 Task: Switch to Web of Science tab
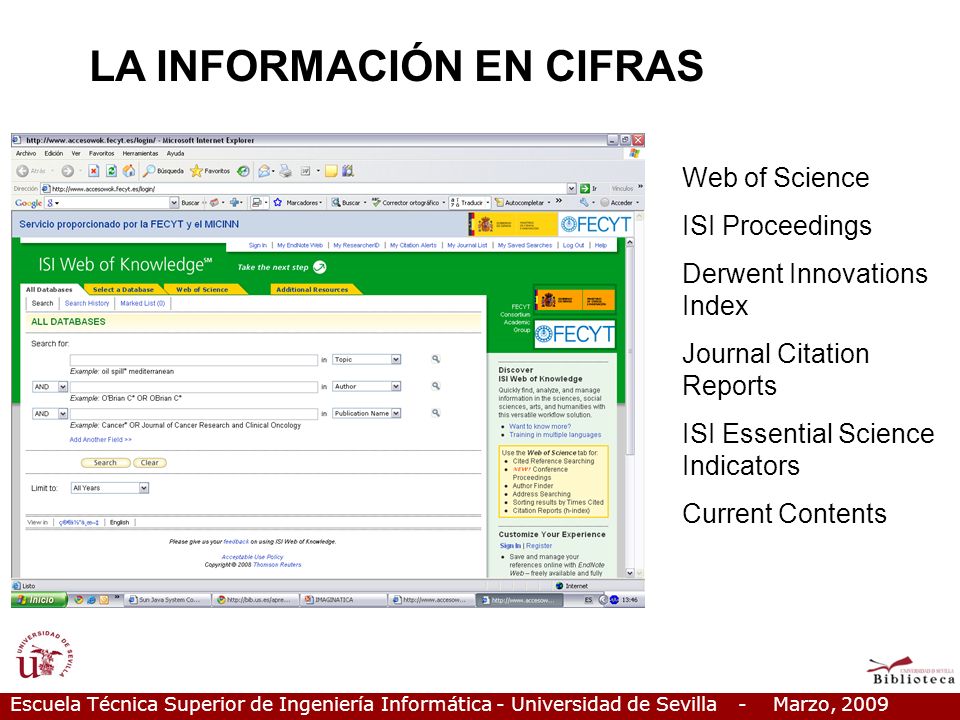point(202,290)
